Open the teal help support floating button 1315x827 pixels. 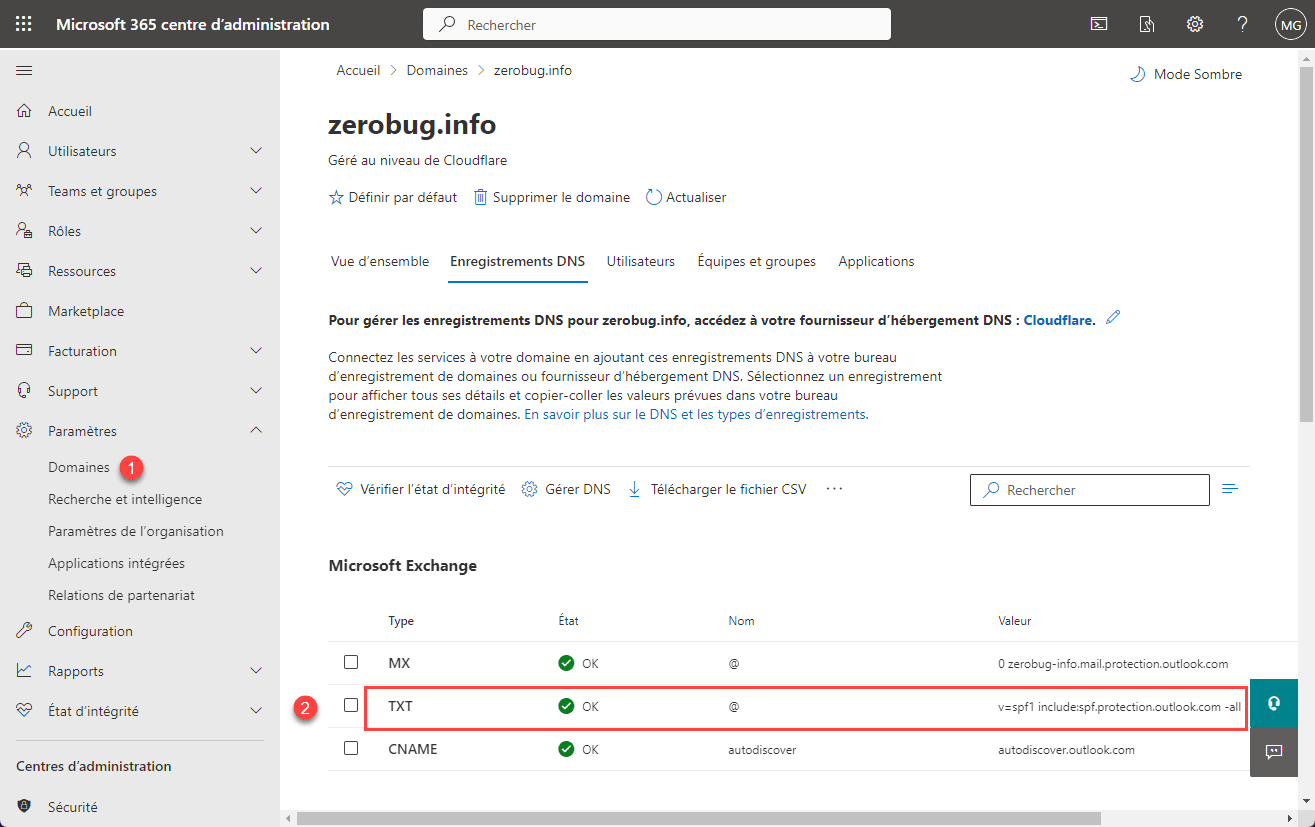coord(1274,703)
